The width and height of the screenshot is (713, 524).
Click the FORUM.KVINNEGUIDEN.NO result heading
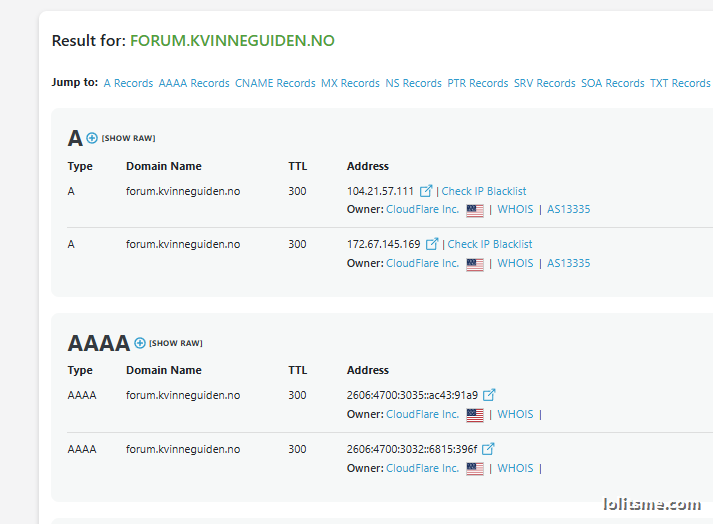coord(232,40)
